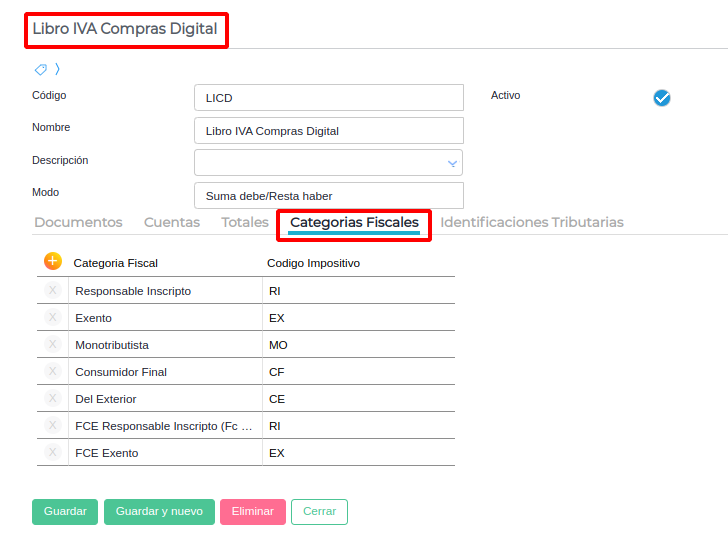Delete the Exento fiscal category row
Screen dimensions: 728x536
click(x=53, y=318)
